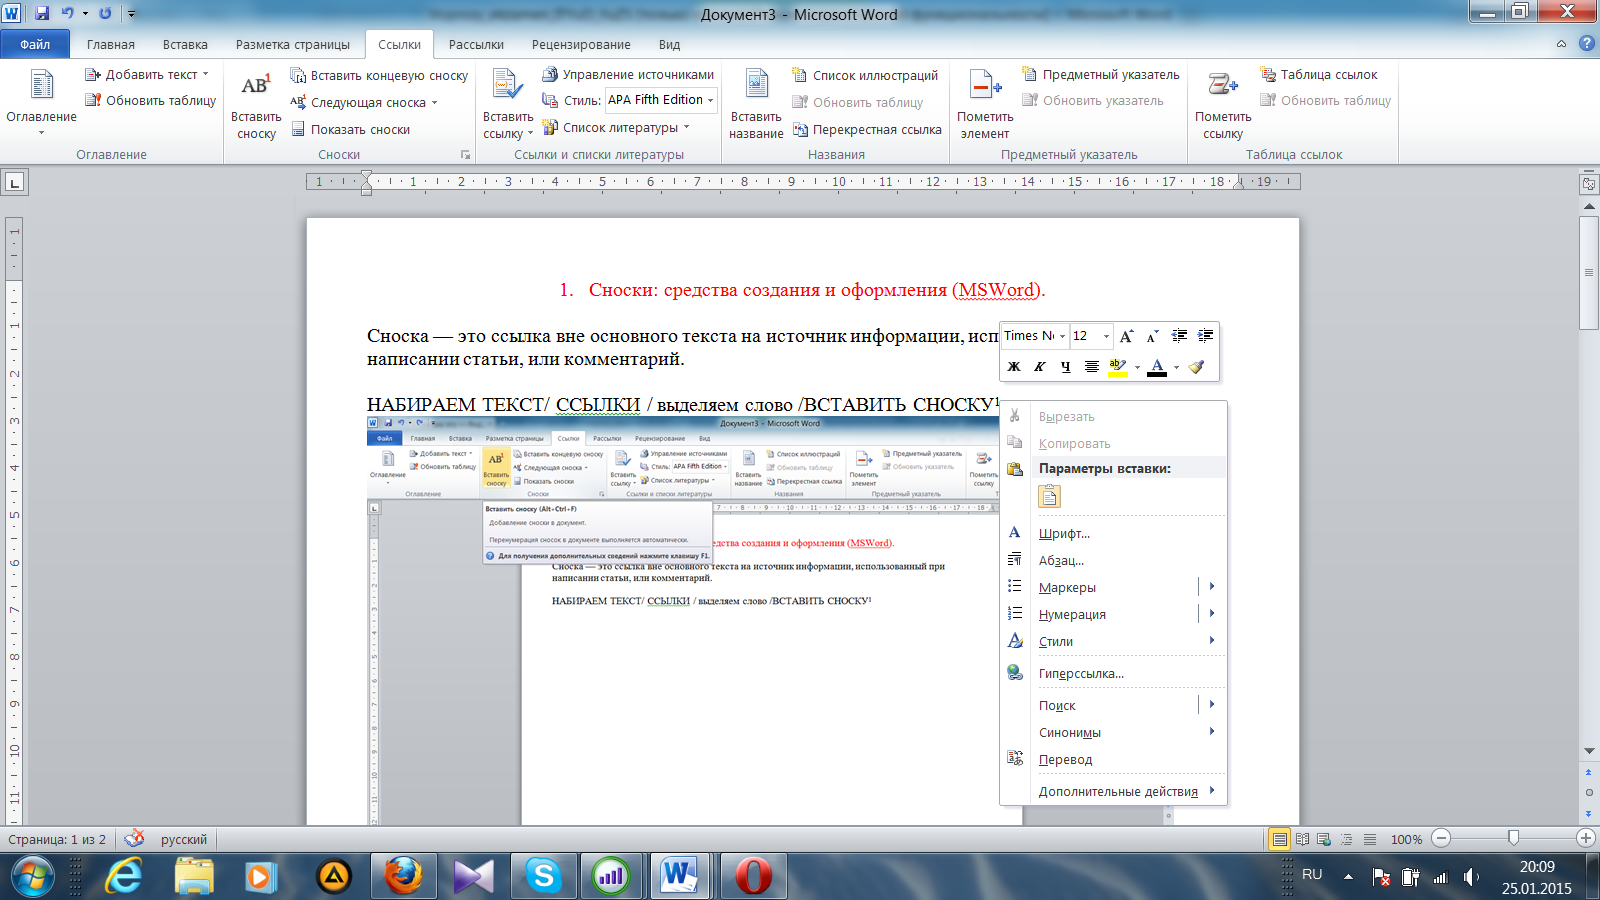Viewport: 1600px width, 900px height.
Task: Click the tab selector box left of ruler
Action: (14, 182)
